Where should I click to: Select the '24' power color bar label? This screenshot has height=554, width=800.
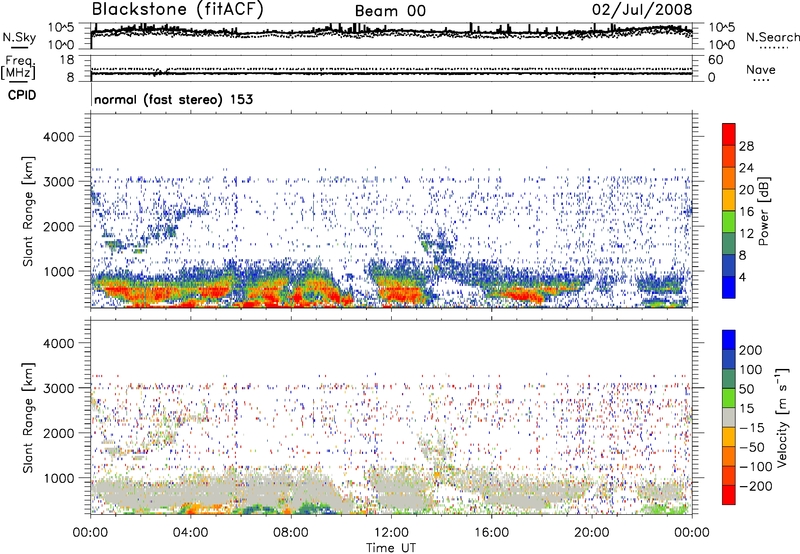(x=746, y=168)
